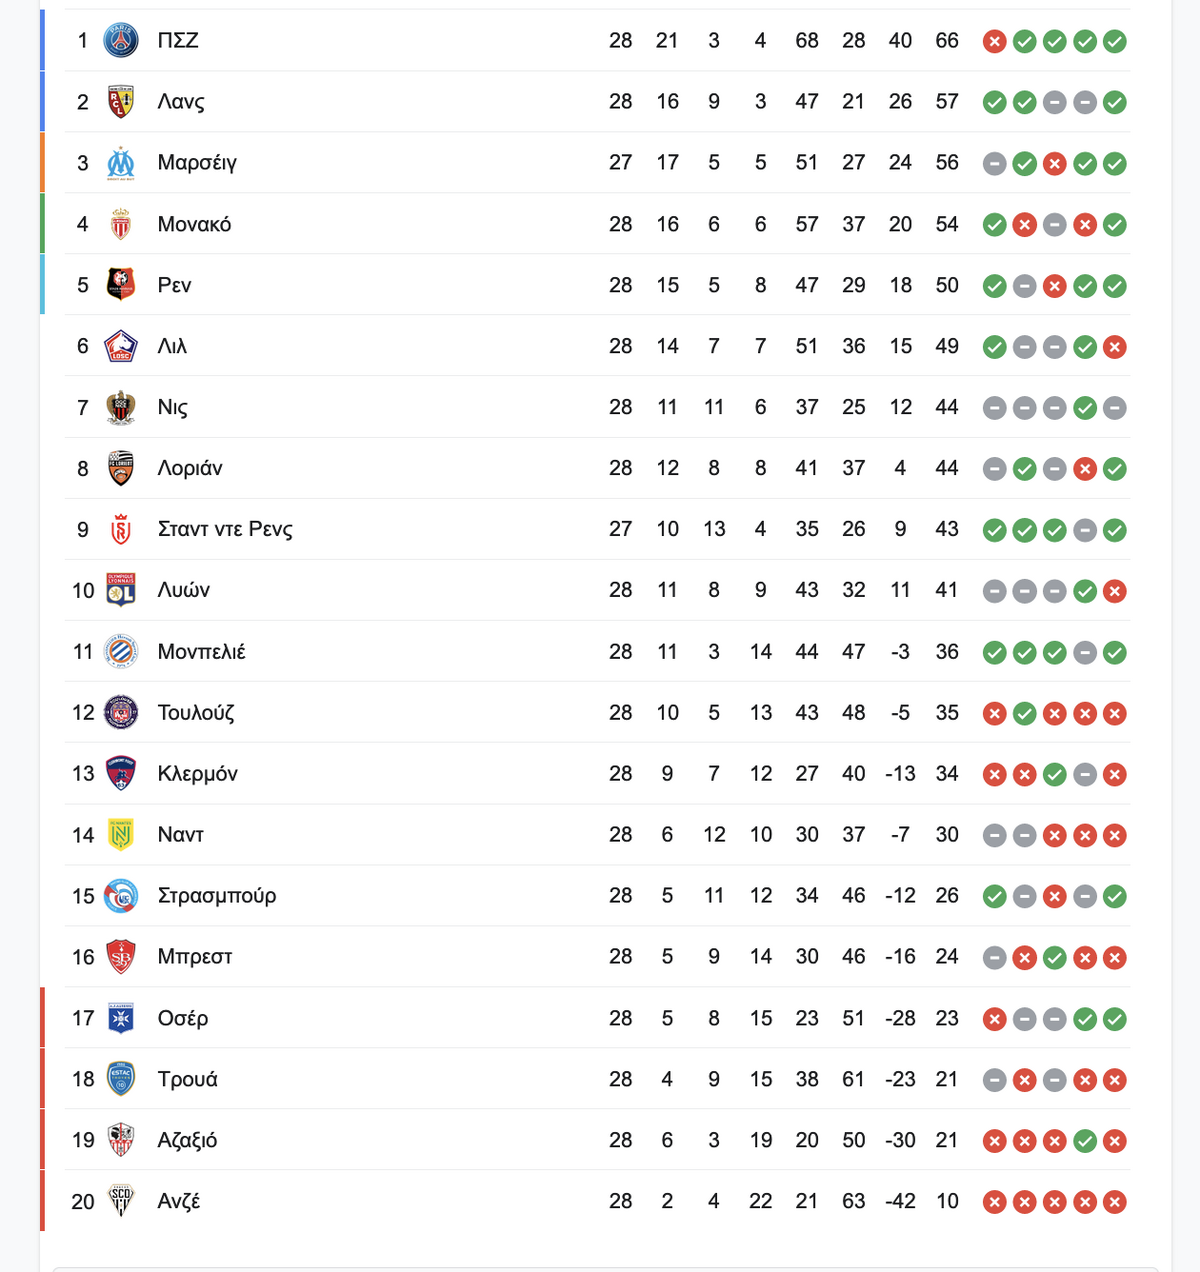The image size is (1200, 1272).
Task: Open the Ναντ yellow crest
Action: pyautogui.click(x=121, y=835)
